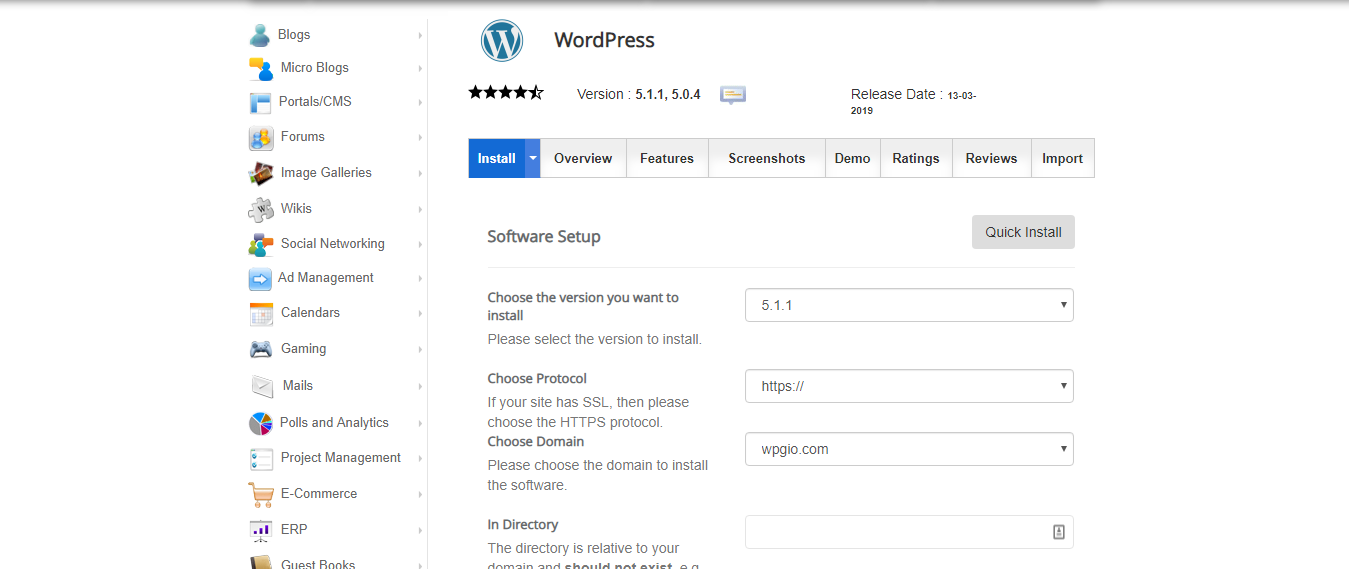Expand the Gaming category arrow
Screen dimensions: 1349x569
click(x=420, y=349)
